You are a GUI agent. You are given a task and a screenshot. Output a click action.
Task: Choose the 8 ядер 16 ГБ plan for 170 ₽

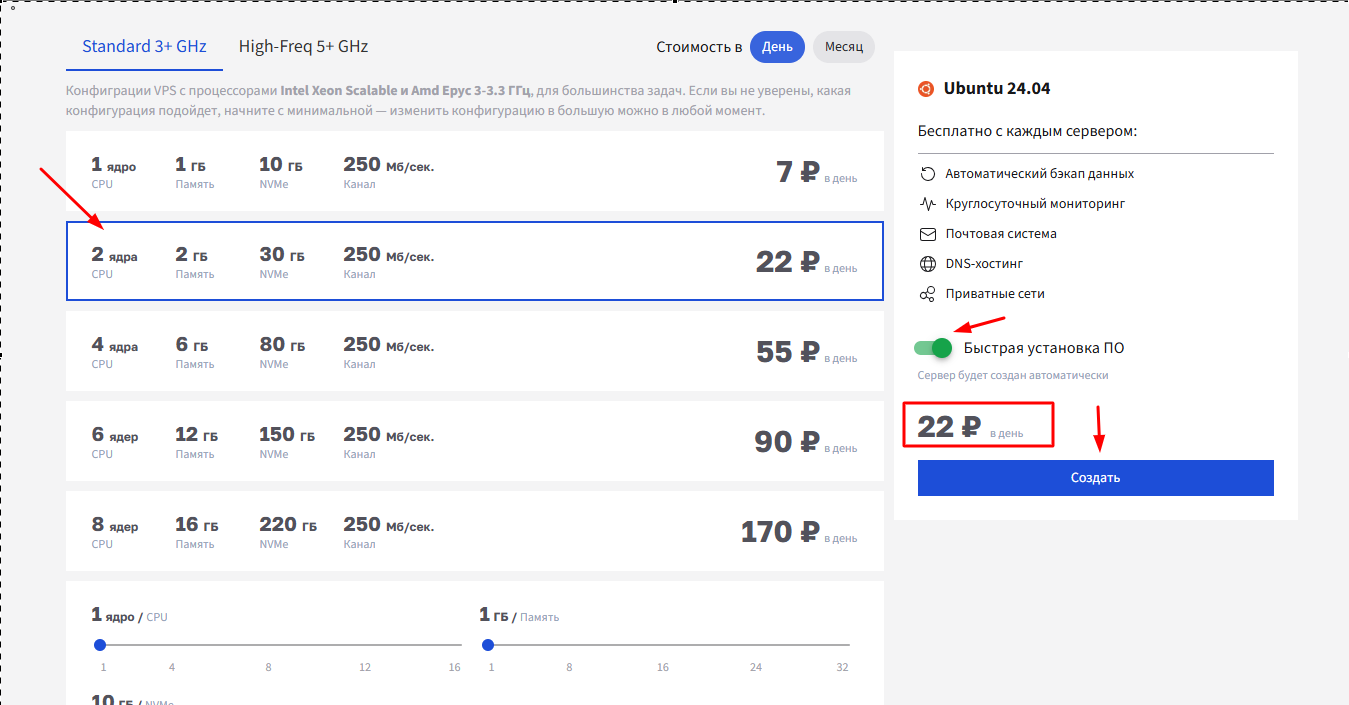pos(475,531)
